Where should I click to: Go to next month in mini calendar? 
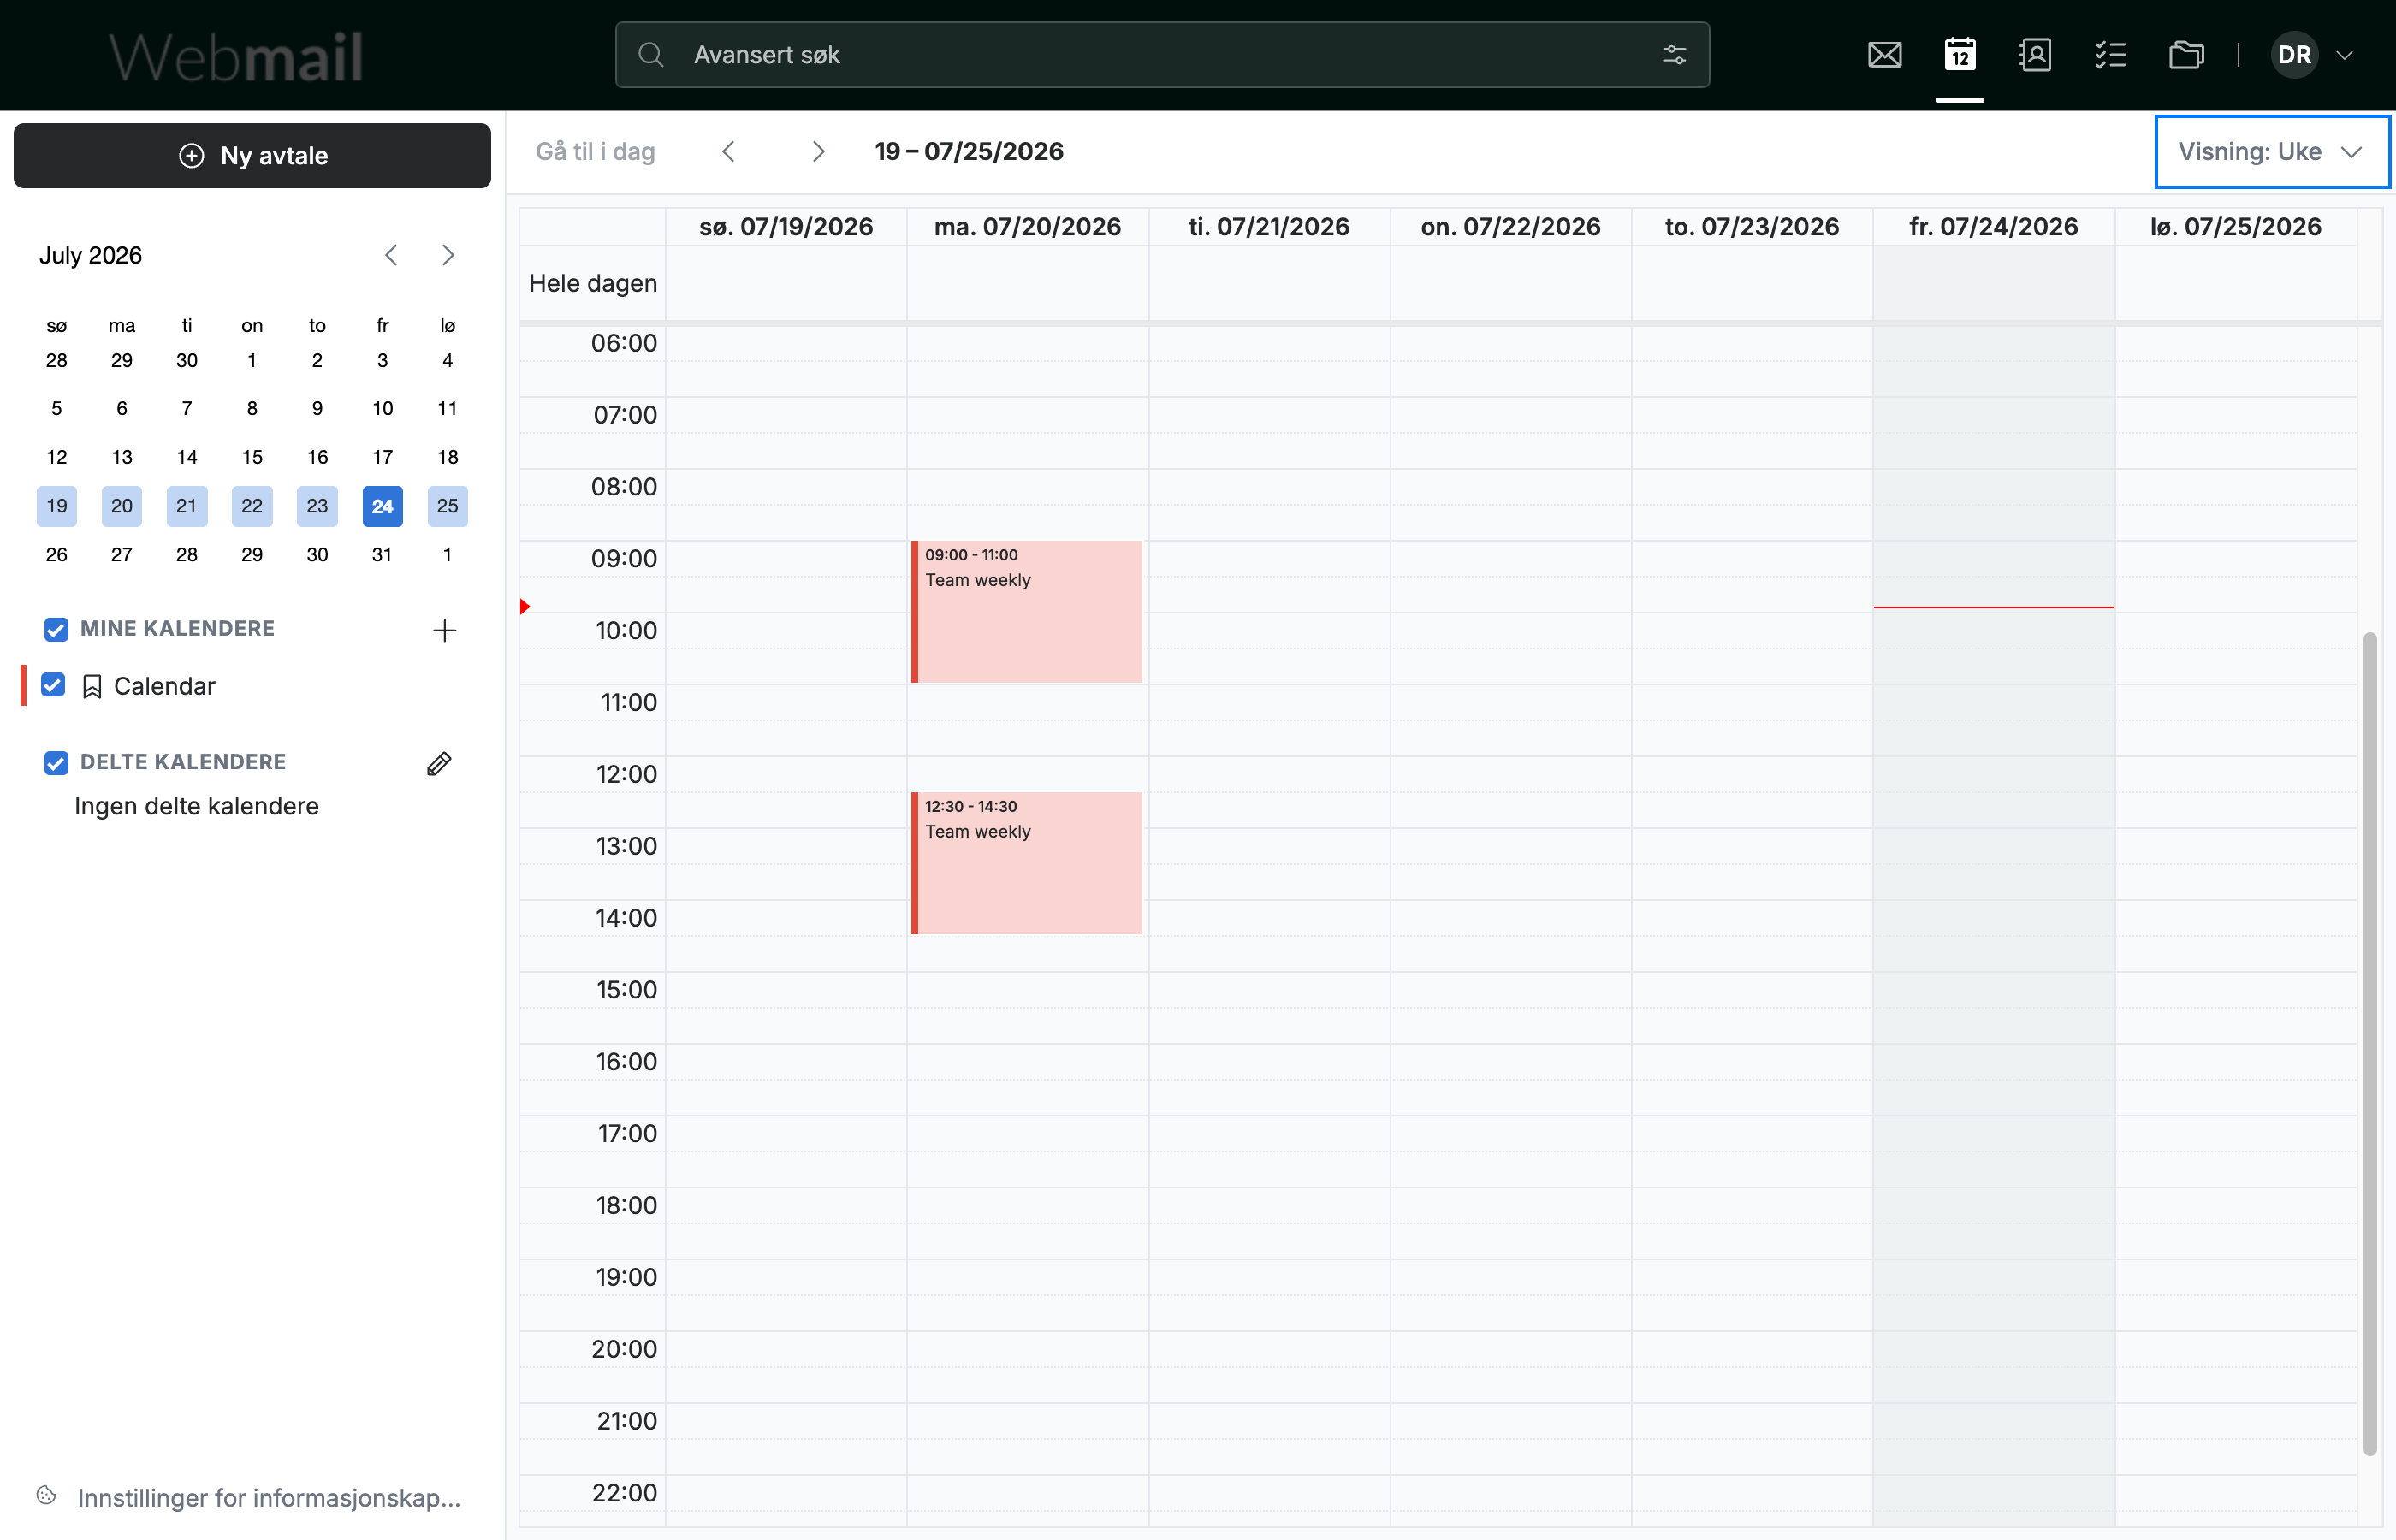(448, 255)
